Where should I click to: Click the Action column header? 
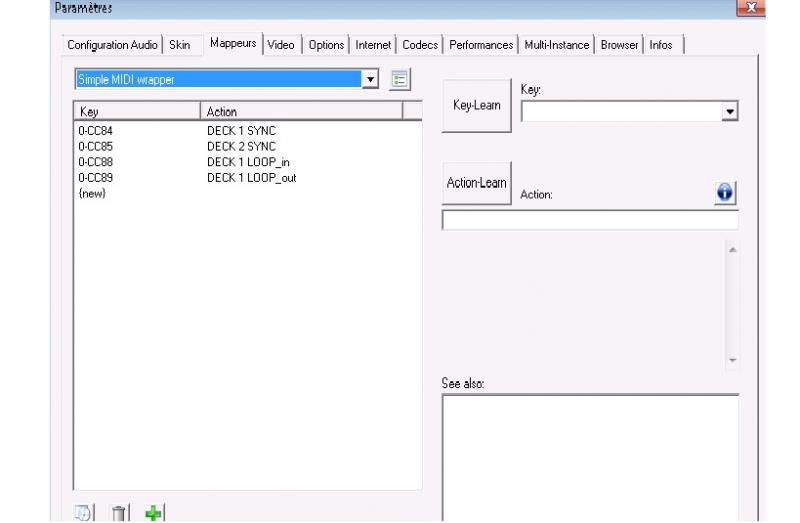(x=300, y=111)
